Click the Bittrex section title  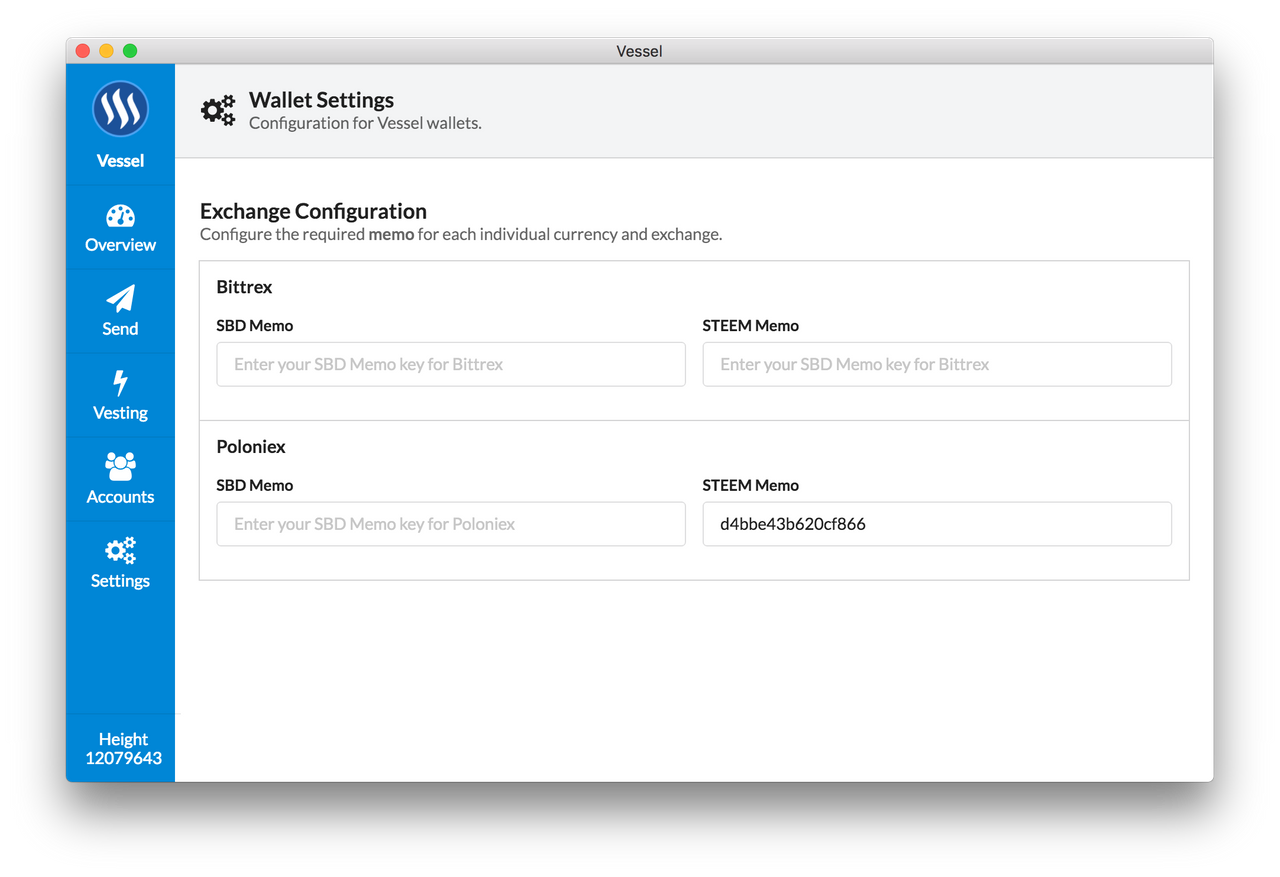point(244,287)
